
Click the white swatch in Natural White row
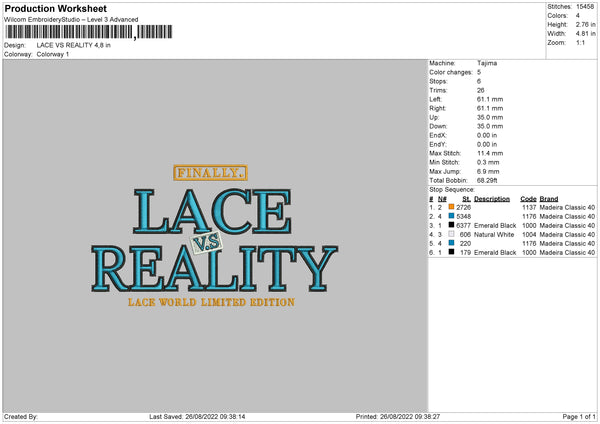point(452,234)
